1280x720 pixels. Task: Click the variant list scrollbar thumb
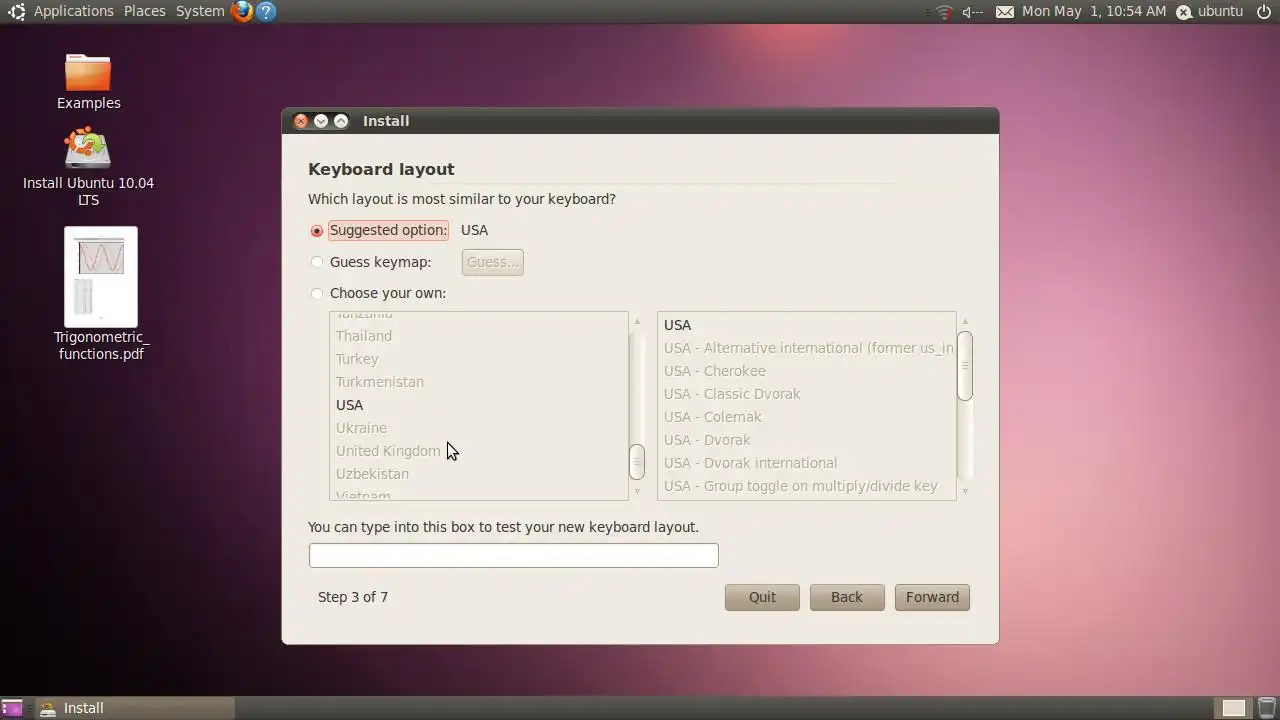click(965, 365)
